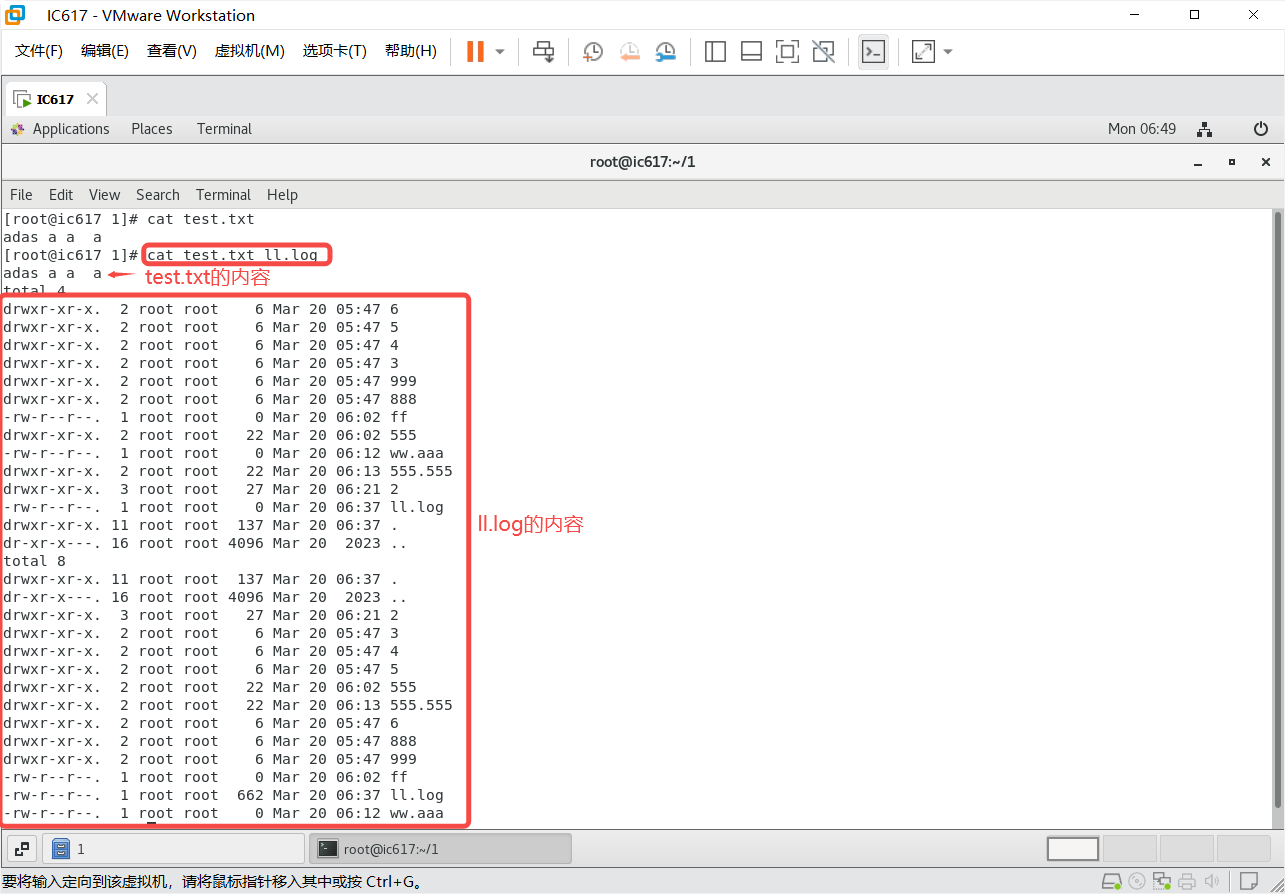Switch to the root@ic617:~/1 taskbar window
The image size is (1285, 894).
pyautogui.click(x=440, y=849)
